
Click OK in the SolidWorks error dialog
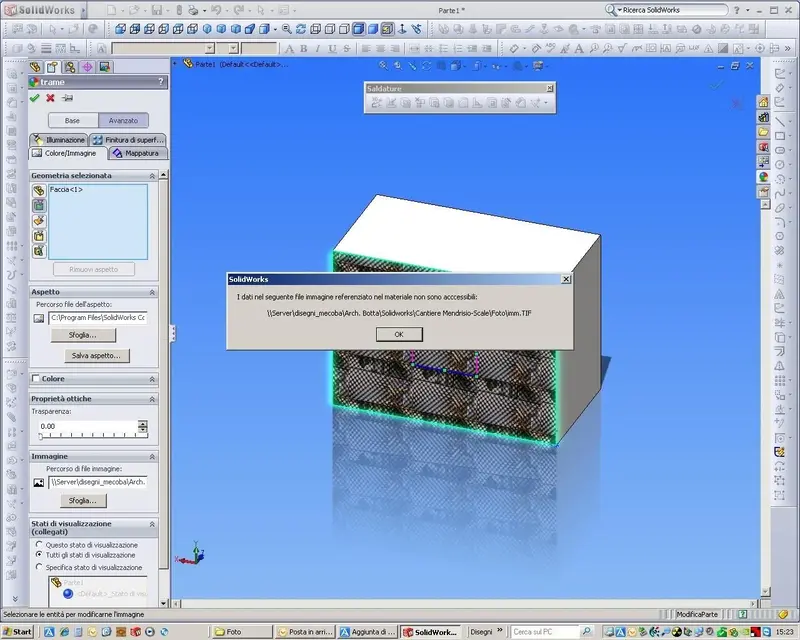[399, 334]
